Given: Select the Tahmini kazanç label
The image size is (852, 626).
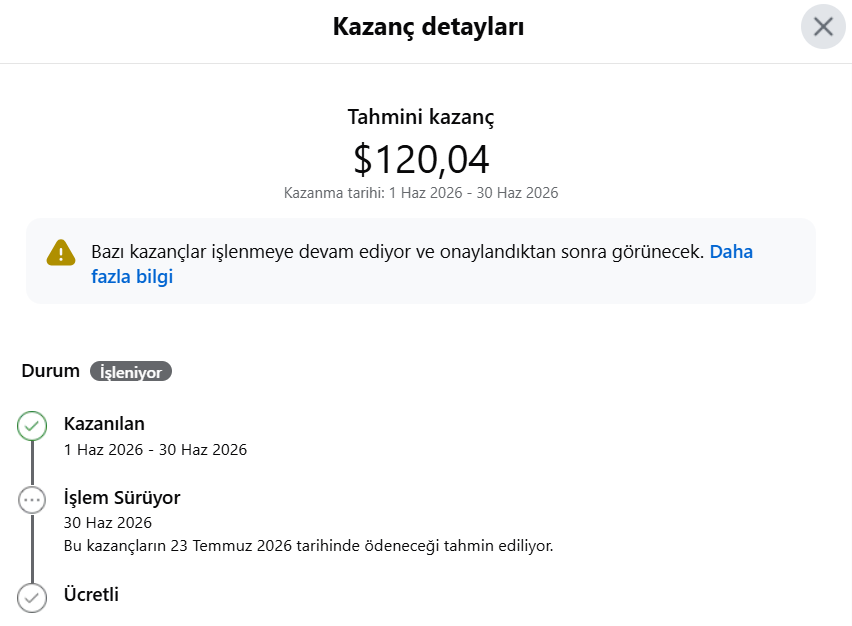Looking at the screenshot, I should tap(421, 117).
